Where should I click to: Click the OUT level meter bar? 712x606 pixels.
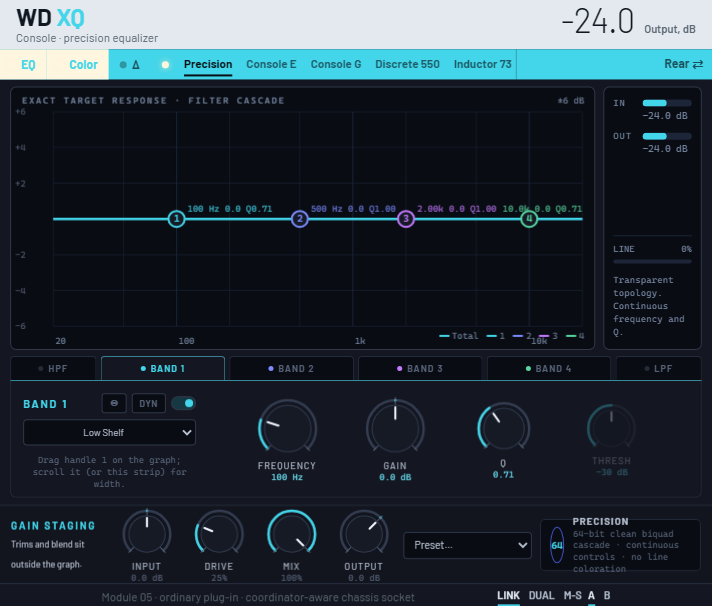pos(667,136)
